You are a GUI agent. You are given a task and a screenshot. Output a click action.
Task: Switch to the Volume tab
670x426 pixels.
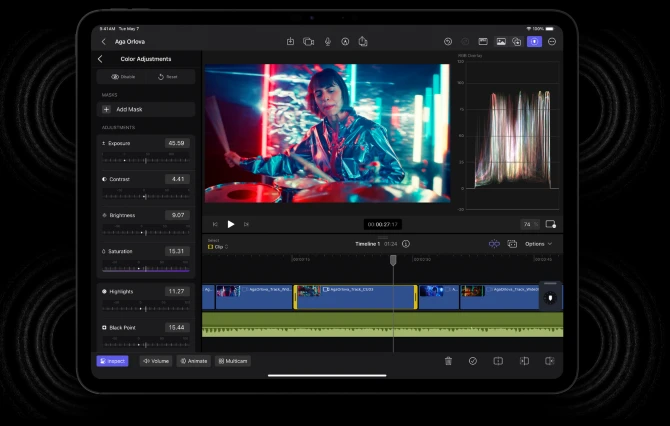pyautogui.click(x=156, y=361)
